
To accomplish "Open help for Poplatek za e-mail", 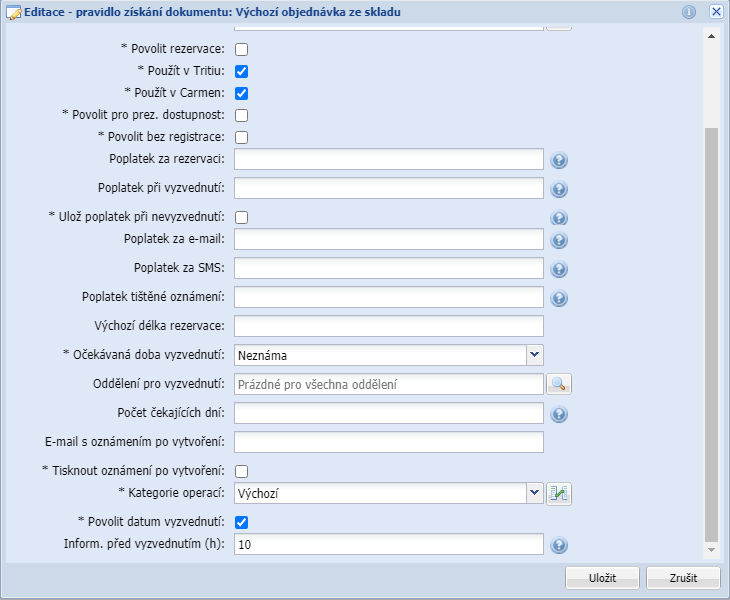I will (x=559, y=240).
